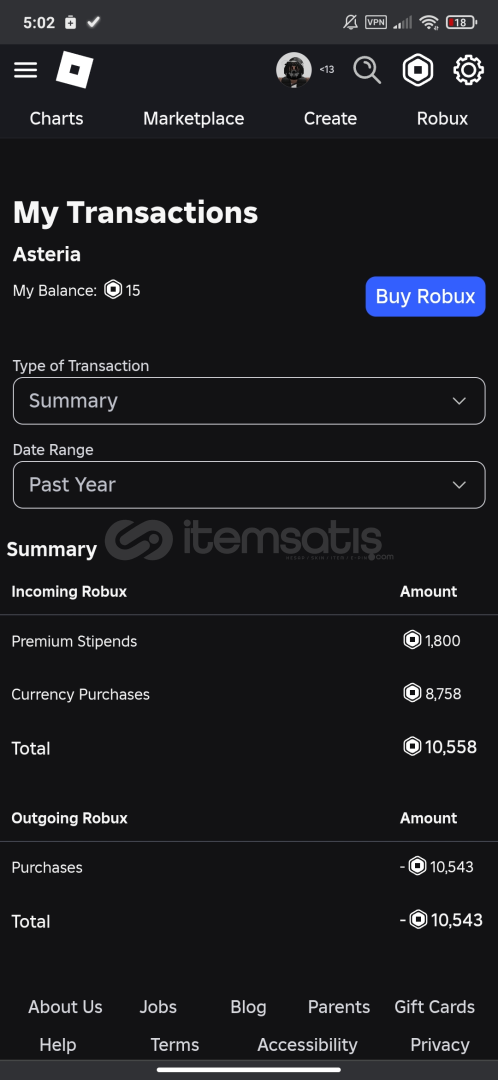This screenshot has height=1080, width=498.
Task: Tap the Roblox logo icon
Action: click(74, 70)
